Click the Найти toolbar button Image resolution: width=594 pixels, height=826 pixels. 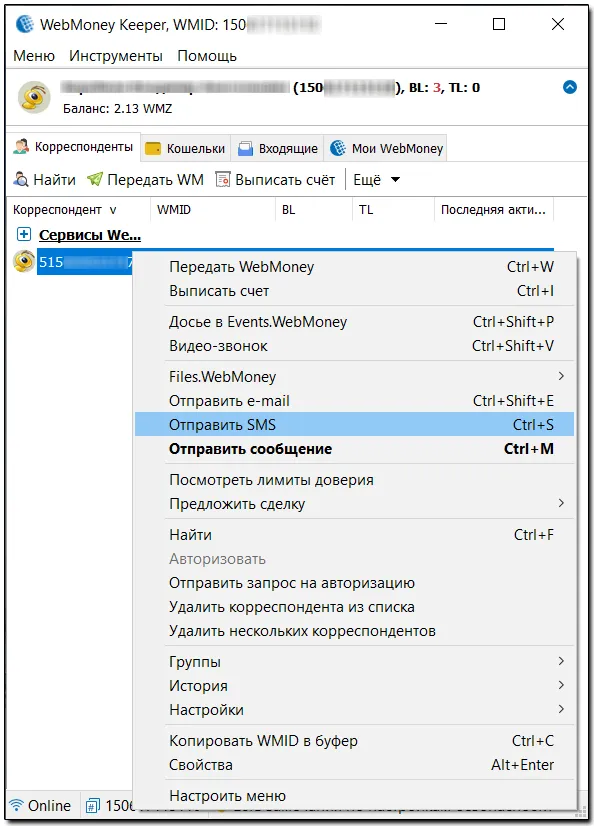pyautogui.click(x=45, y=180)
